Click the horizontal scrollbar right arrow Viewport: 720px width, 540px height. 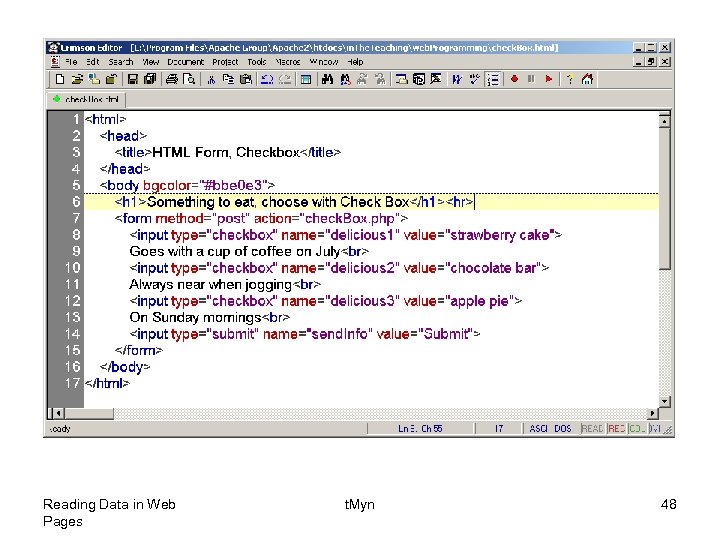coord(652,413)
